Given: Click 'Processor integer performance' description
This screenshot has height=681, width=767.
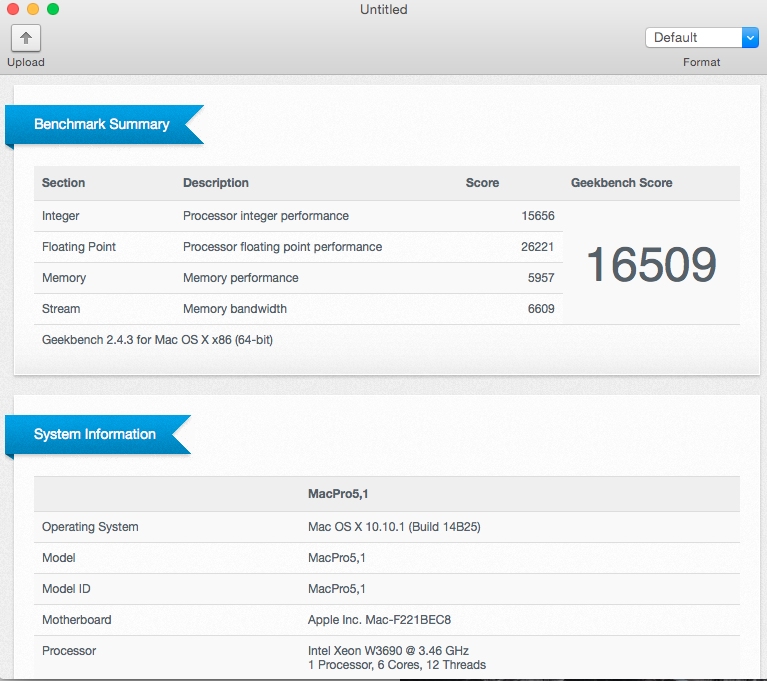Looking at the screenshot, I should [266, 216].
